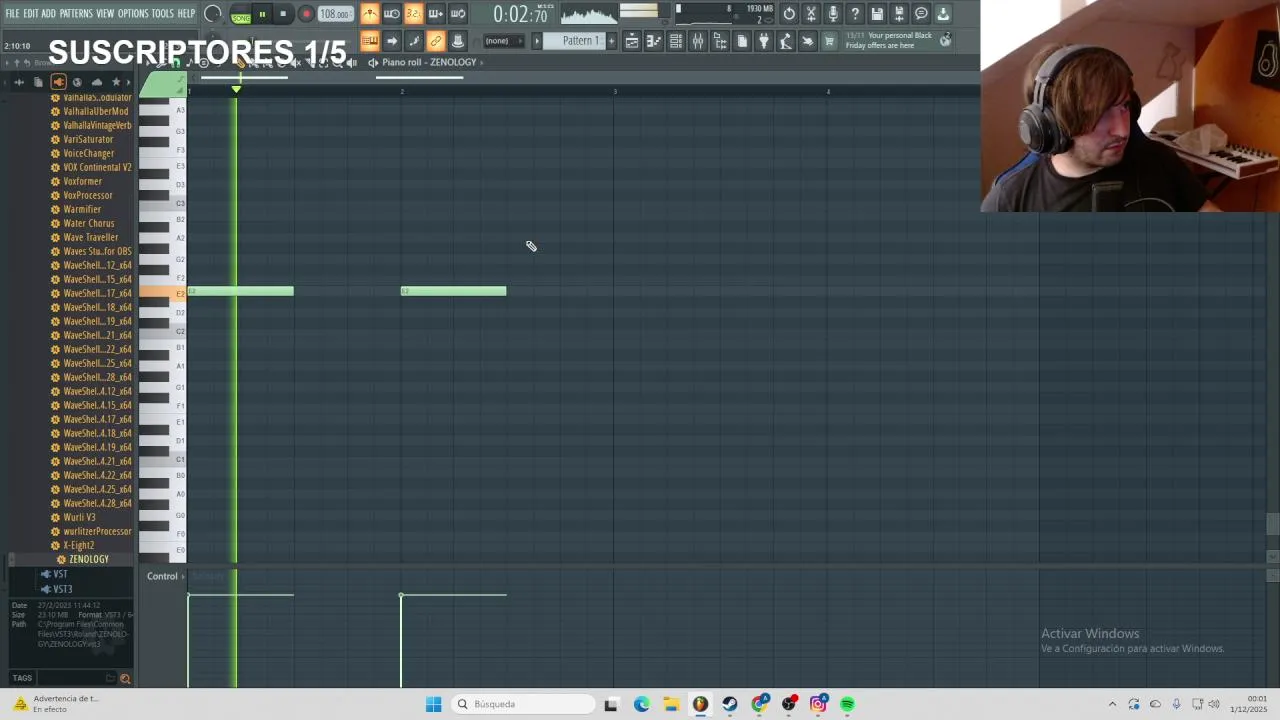Click the question mark help icon
1280x720 pixels.
coord(855,14)
